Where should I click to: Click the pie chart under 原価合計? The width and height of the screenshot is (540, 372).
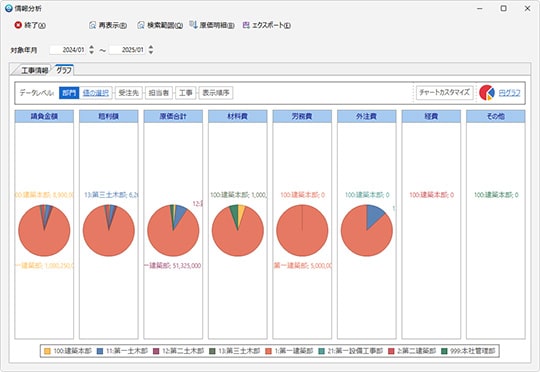[x=173, y=230]
